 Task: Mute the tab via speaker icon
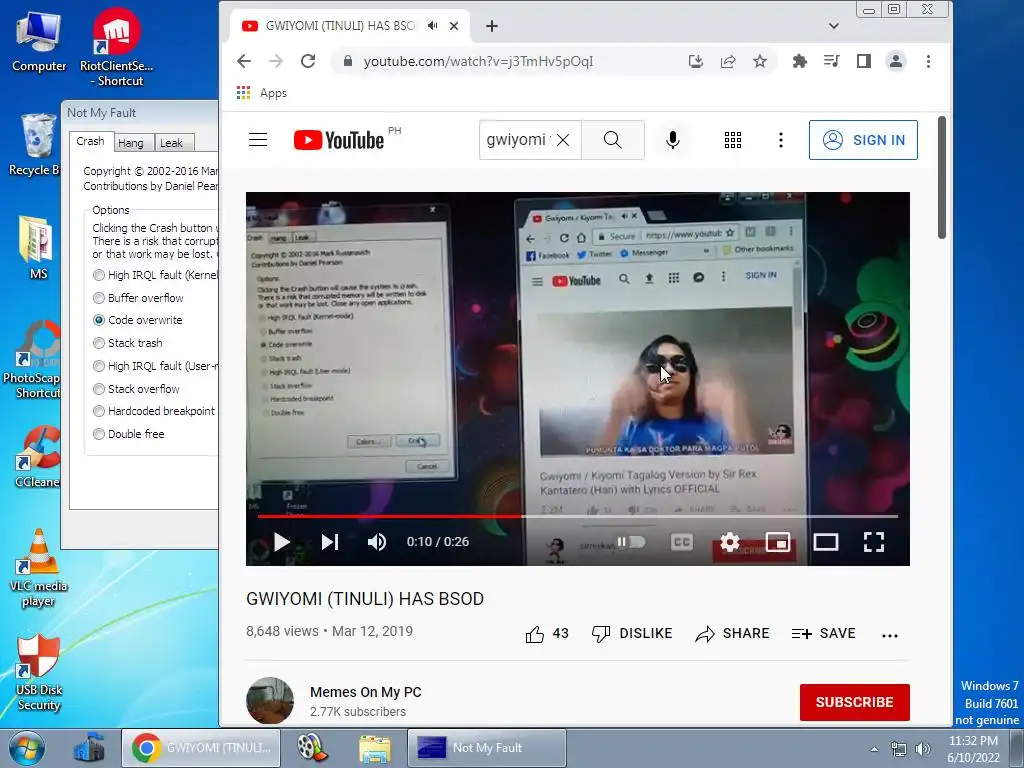click(x=432, y=26)
